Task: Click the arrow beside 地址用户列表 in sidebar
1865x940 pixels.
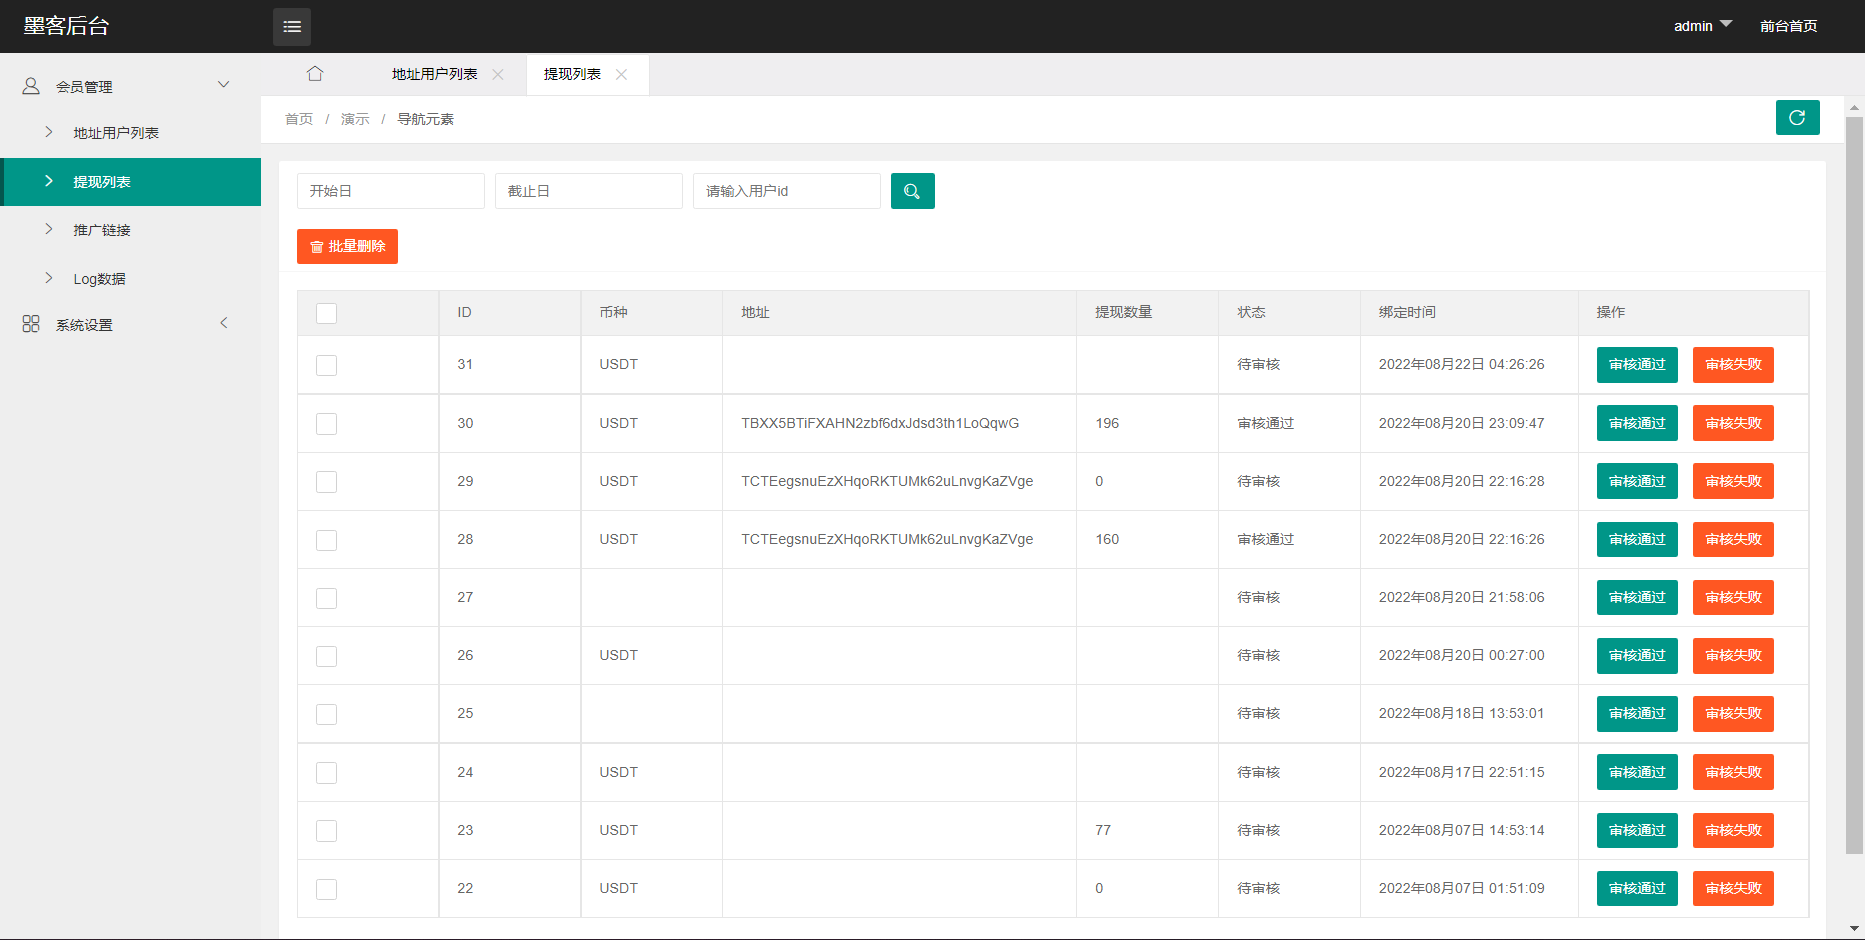Action: [48, 132]
